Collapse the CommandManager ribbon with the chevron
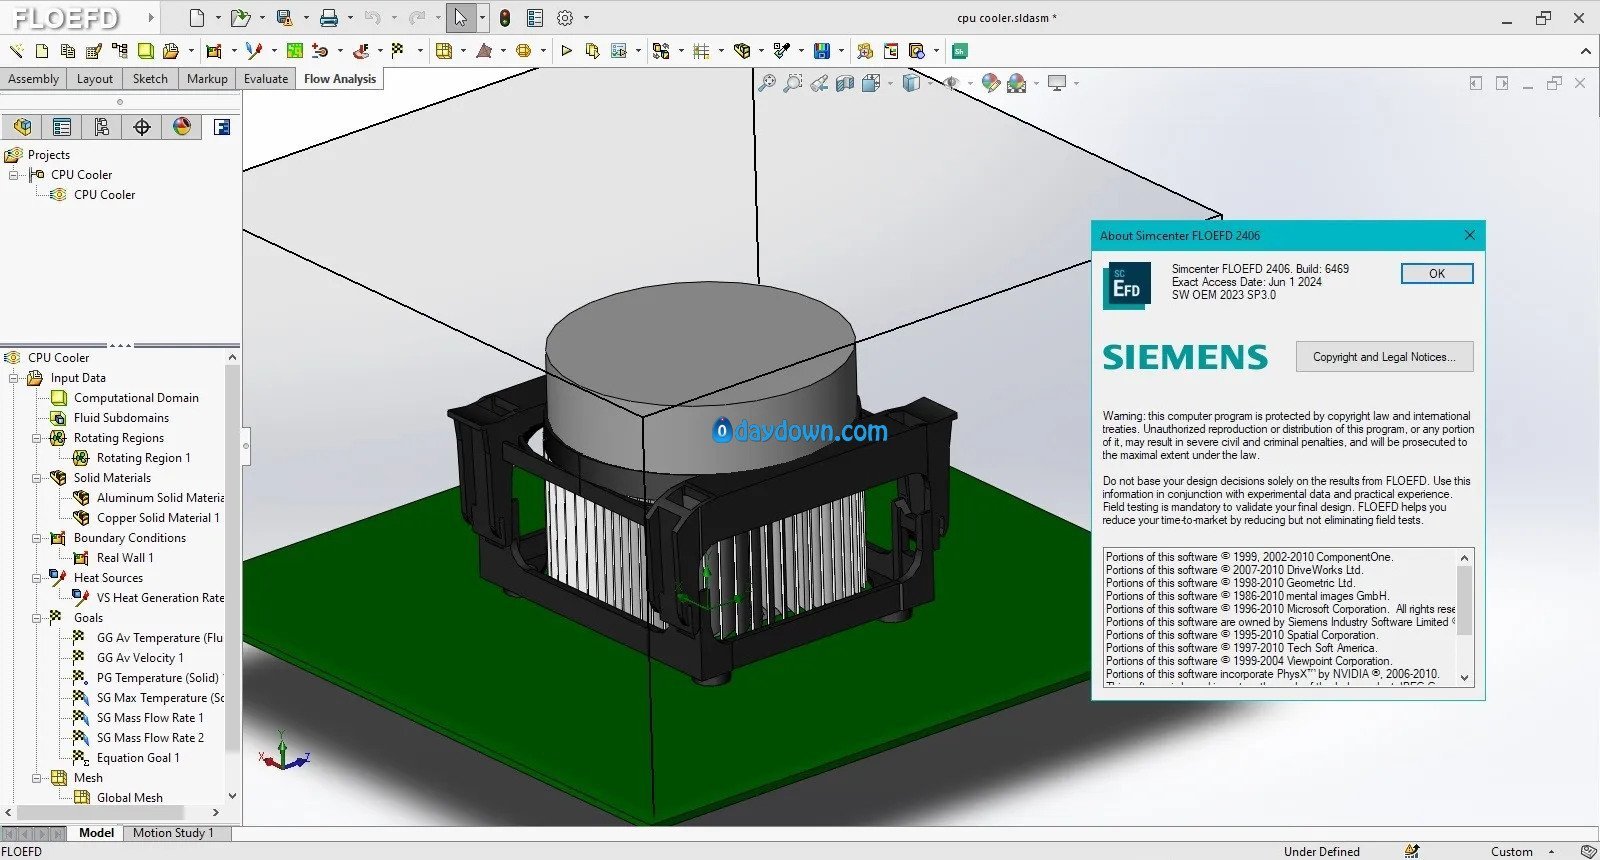Viewport: 1600px width, 860px height. coord(1586,50)
